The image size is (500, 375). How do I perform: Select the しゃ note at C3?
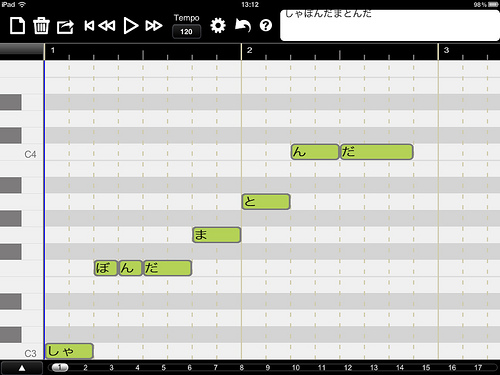point(69,351)
